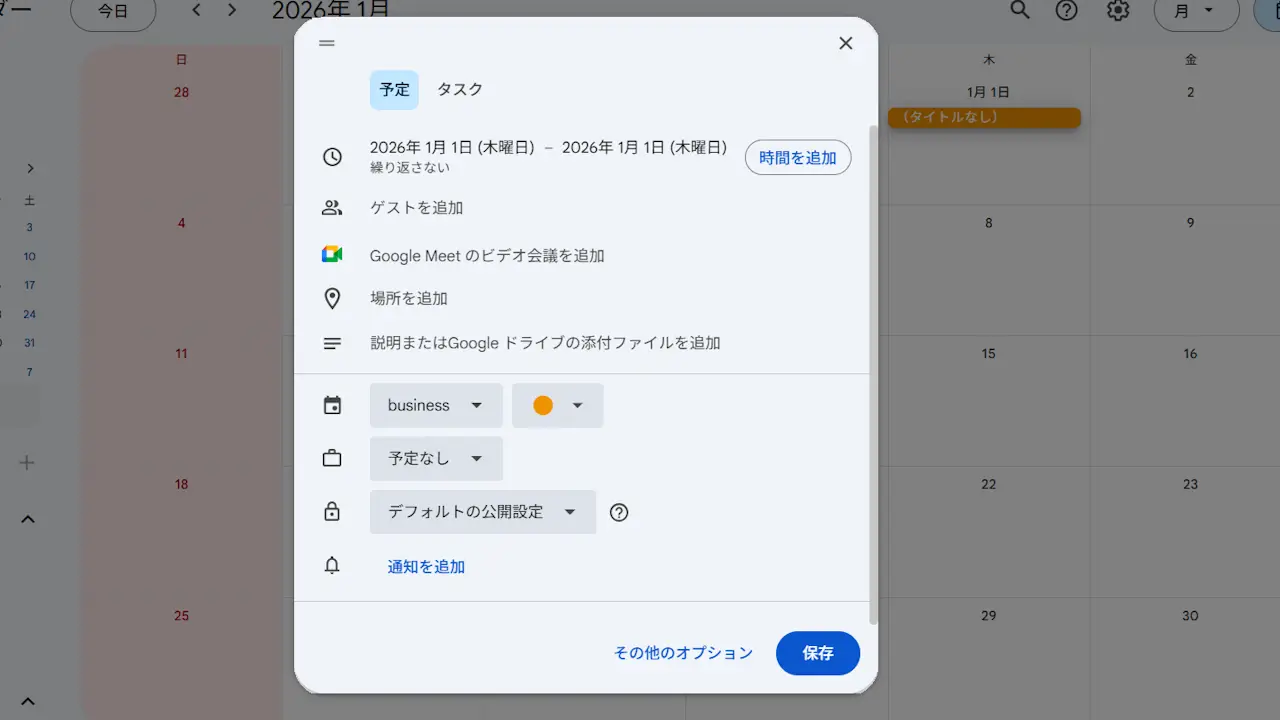Click the visibility help circle icon
The height and width of the screenshot is (720, 1280).
tap(619, 512)
